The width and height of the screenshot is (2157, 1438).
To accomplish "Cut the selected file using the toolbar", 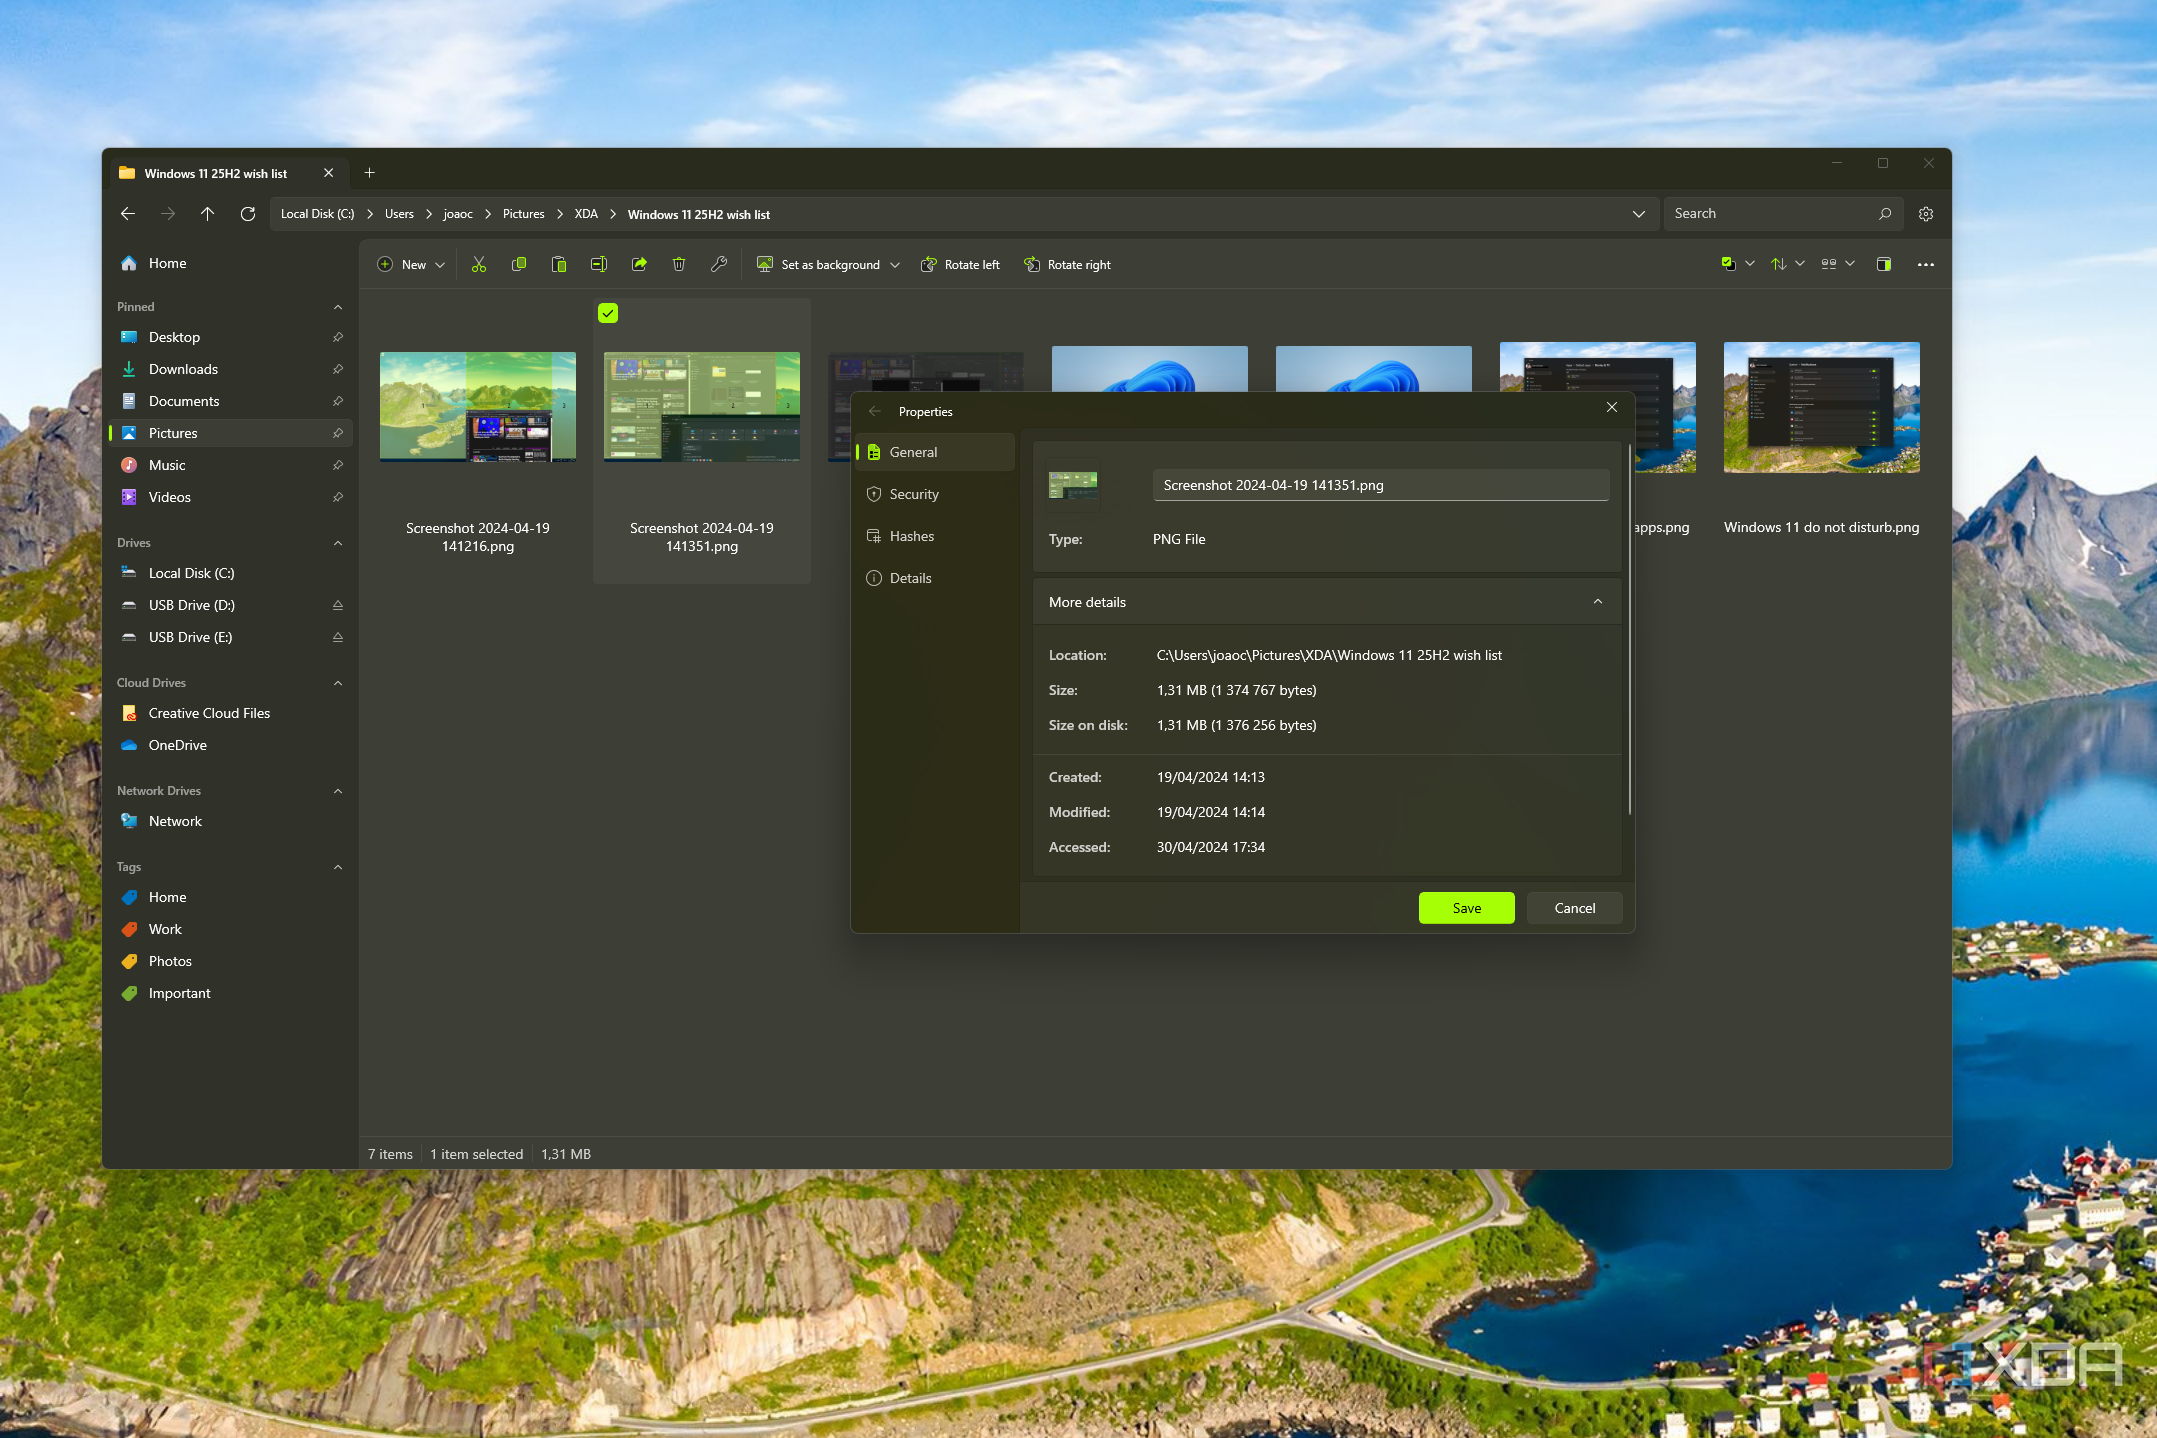I will tap(478, 264).
